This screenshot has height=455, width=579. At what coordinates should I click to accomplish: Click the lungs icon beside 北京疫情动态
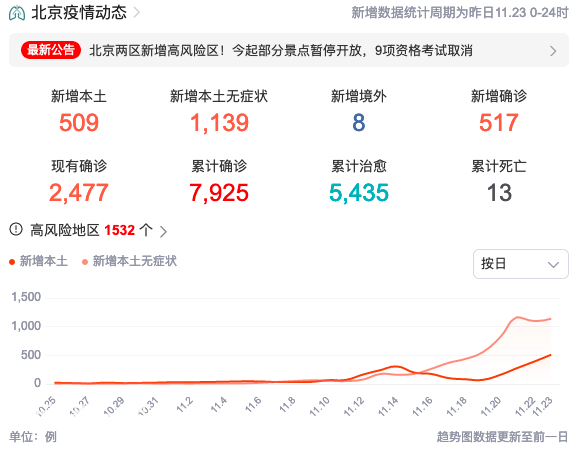click(x=17, y=13)
